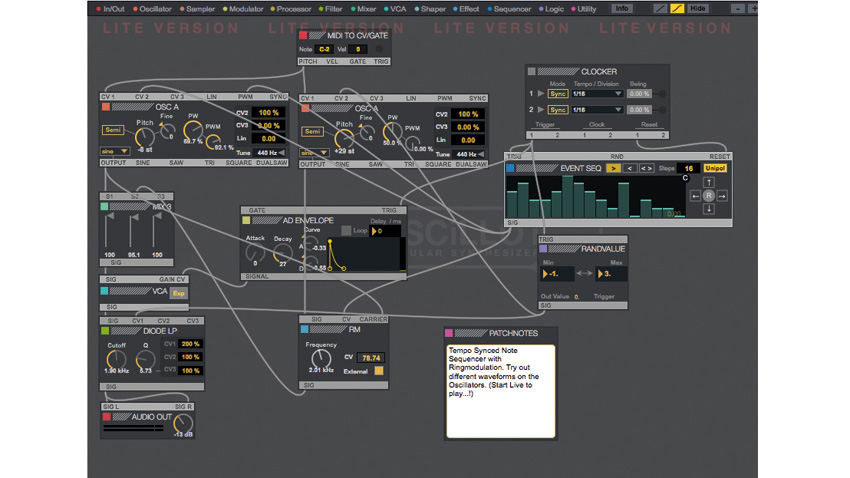Open the Oscillator module menu
The width and height of the screenshot is (850, 478).
152,9
